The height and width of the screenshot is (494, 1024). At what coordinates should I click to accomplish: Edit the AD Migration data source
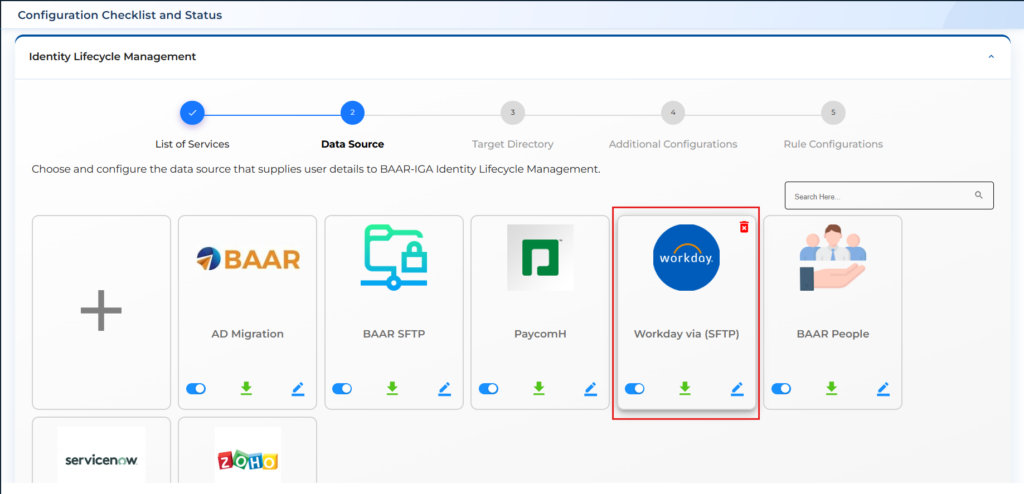click(298, 389)
